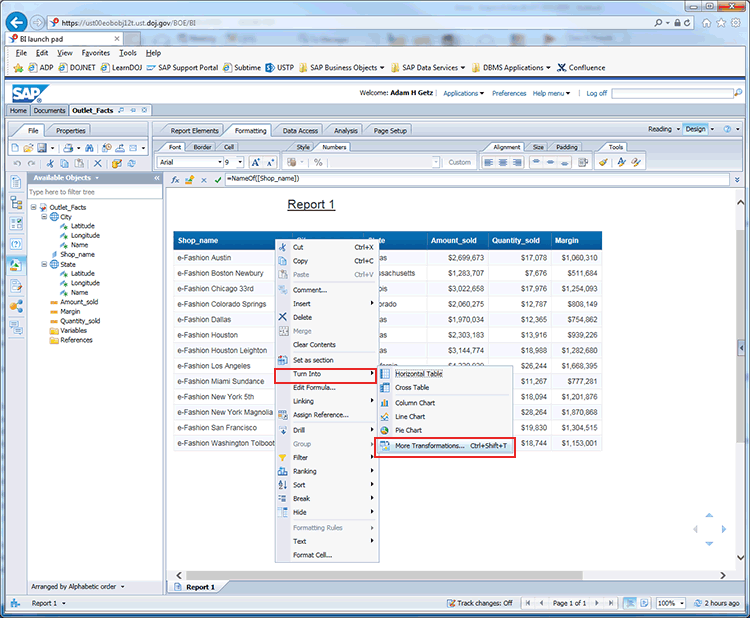Click the search magnifier icon near Log off
Screen dimensions: 750x618
click(x=739, y=93)
